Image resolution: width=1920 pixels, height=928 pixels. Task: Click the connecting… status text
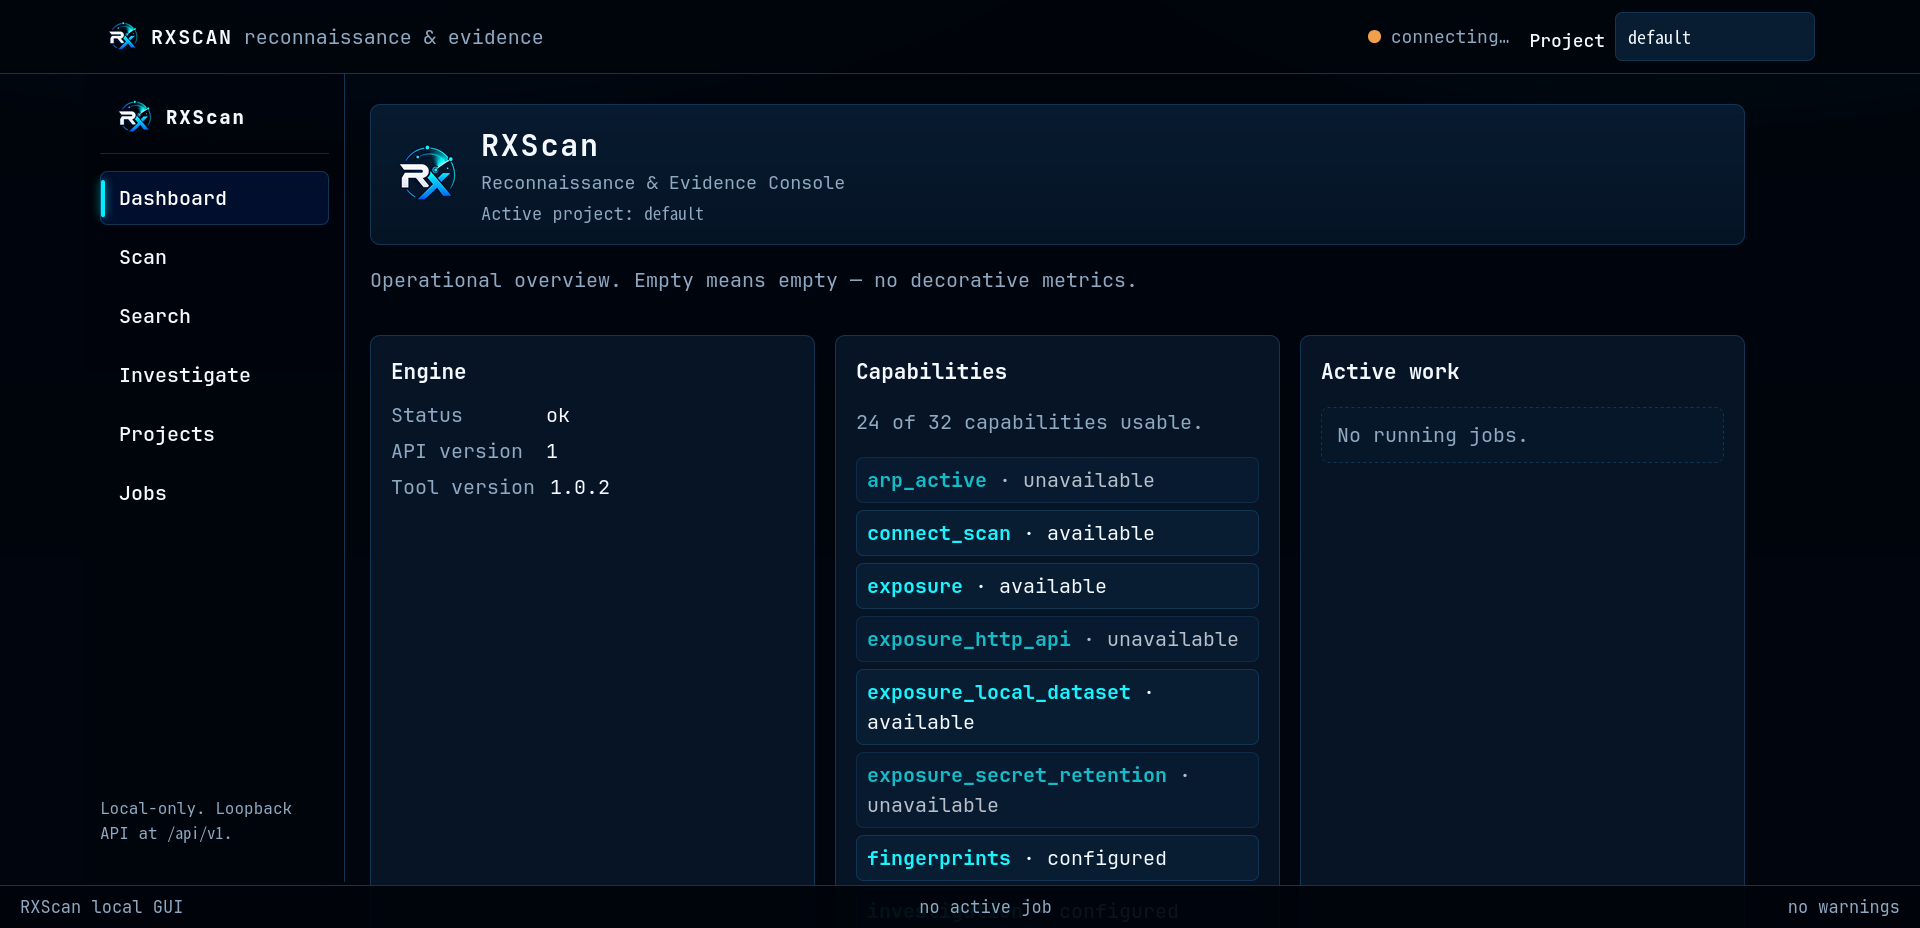tap(1450, 37)
